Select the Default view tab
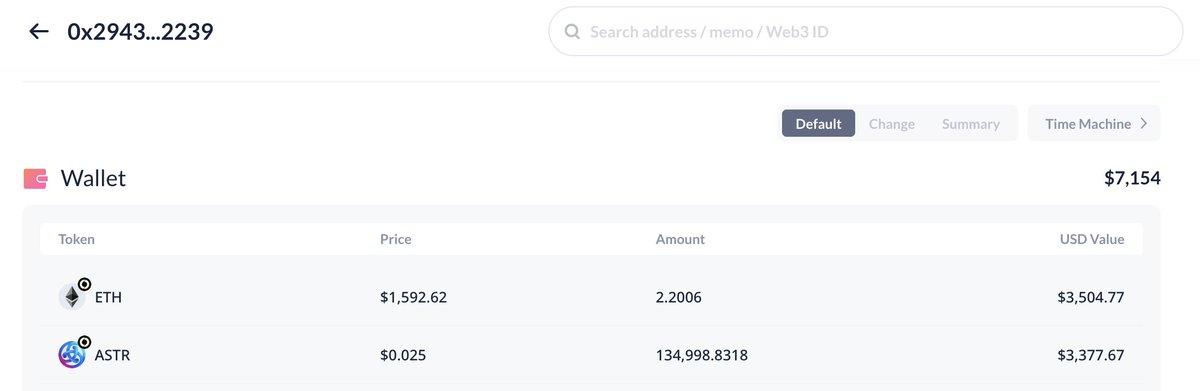Image resolution: width=1200 pixels, height=391 pixels. point(818,124)
